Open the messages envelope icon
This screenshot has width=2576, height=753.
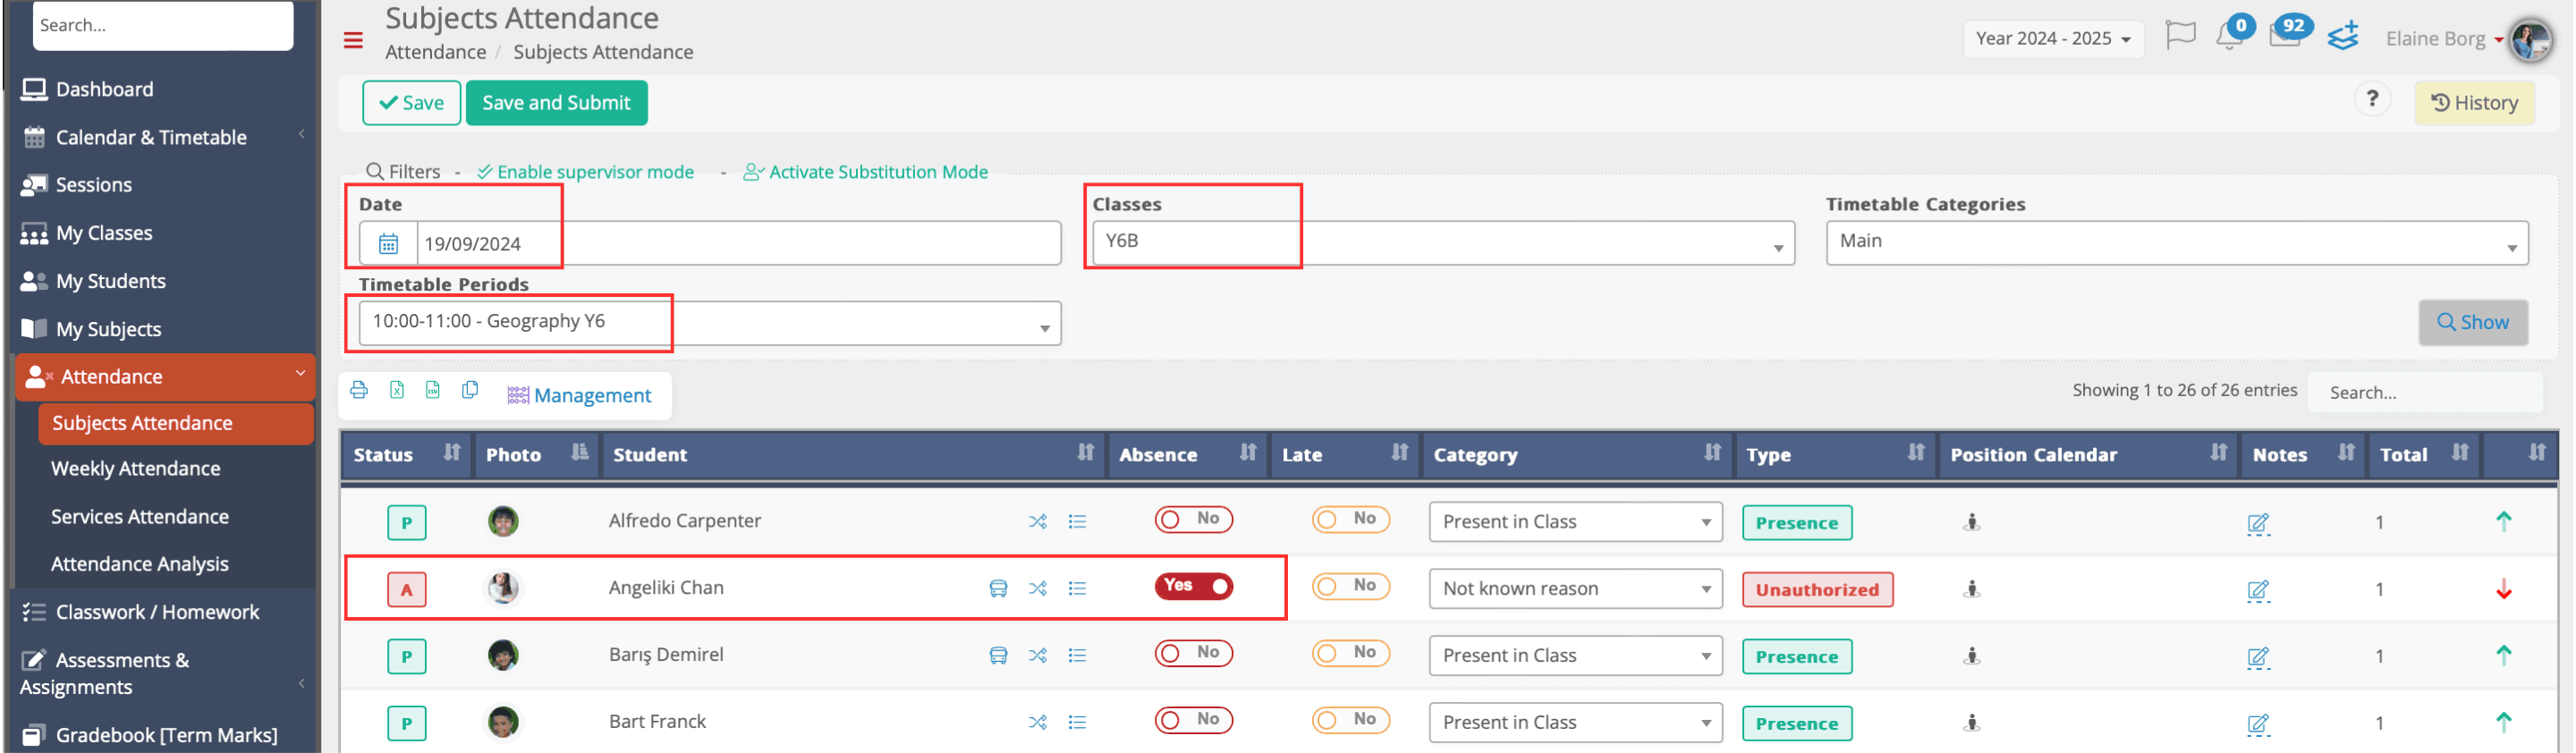pos(2284,36)
